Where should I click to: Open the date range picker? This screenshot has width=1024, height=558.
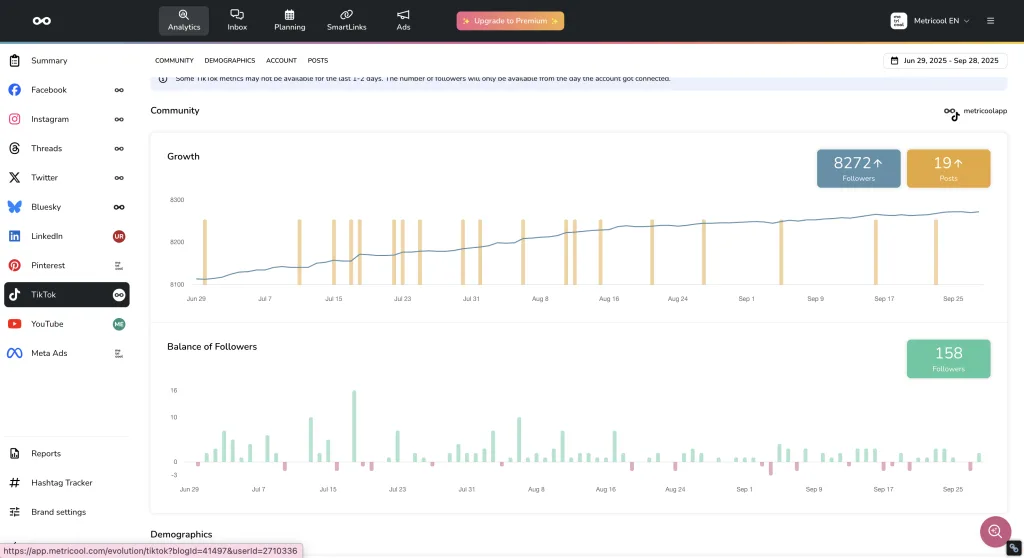(944, 61)
